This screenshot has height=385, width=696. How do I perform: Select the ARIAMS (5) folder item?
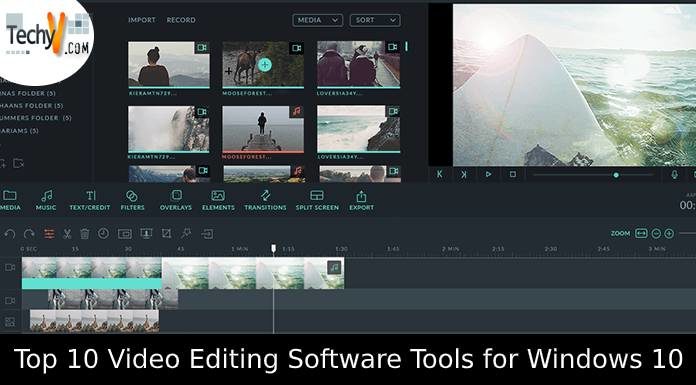coord(19,131)
